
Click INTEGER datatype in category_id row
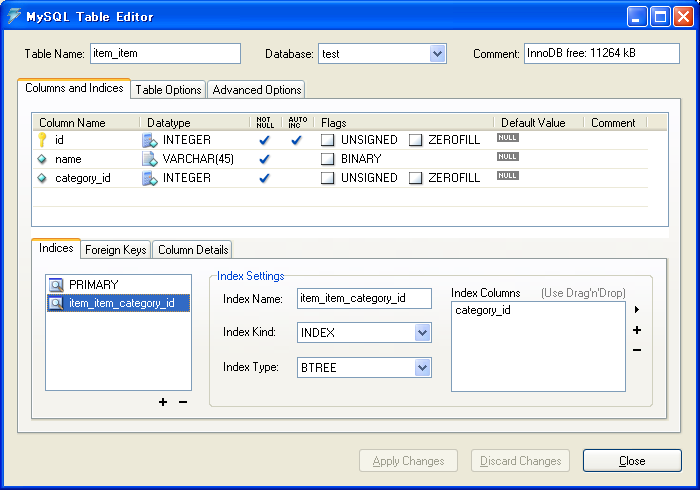[x=187, y=178]
